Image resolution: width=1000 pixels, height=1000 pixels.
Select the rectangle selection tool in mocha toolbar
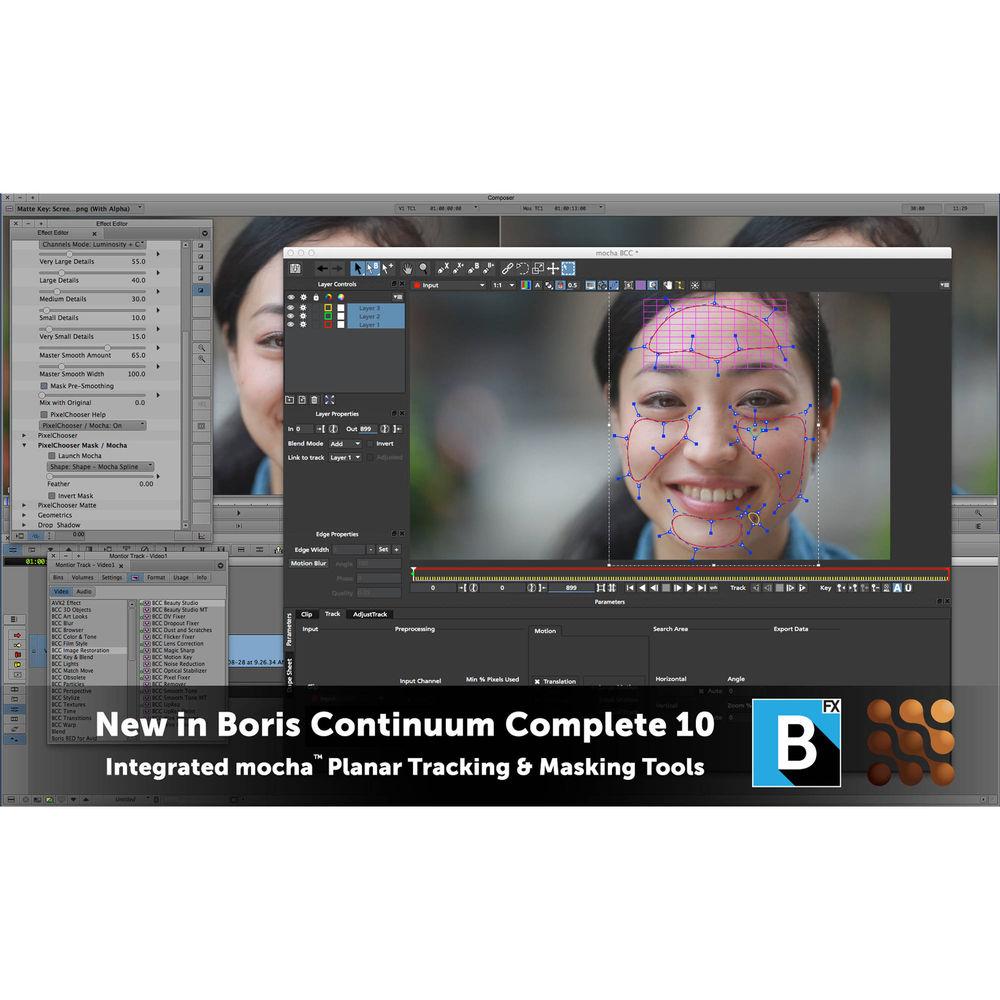(568, 269)
